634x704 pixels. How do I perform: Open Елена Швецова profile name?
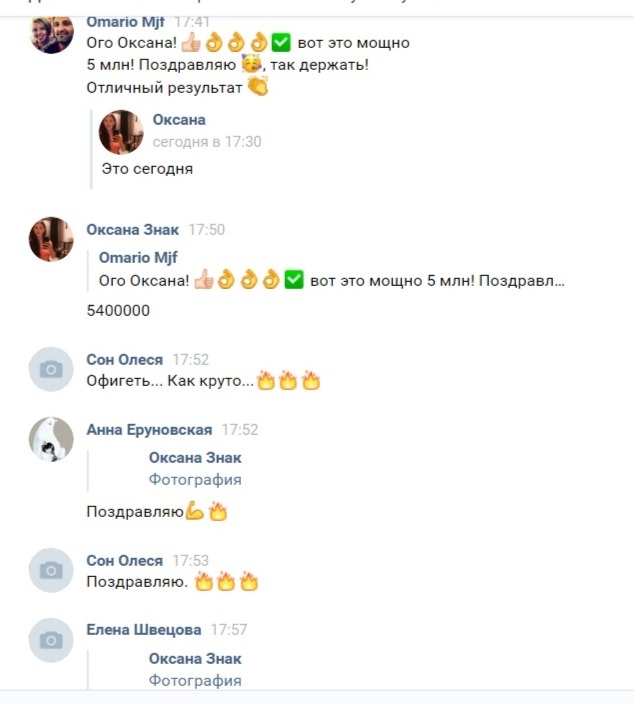pos(144,629)
